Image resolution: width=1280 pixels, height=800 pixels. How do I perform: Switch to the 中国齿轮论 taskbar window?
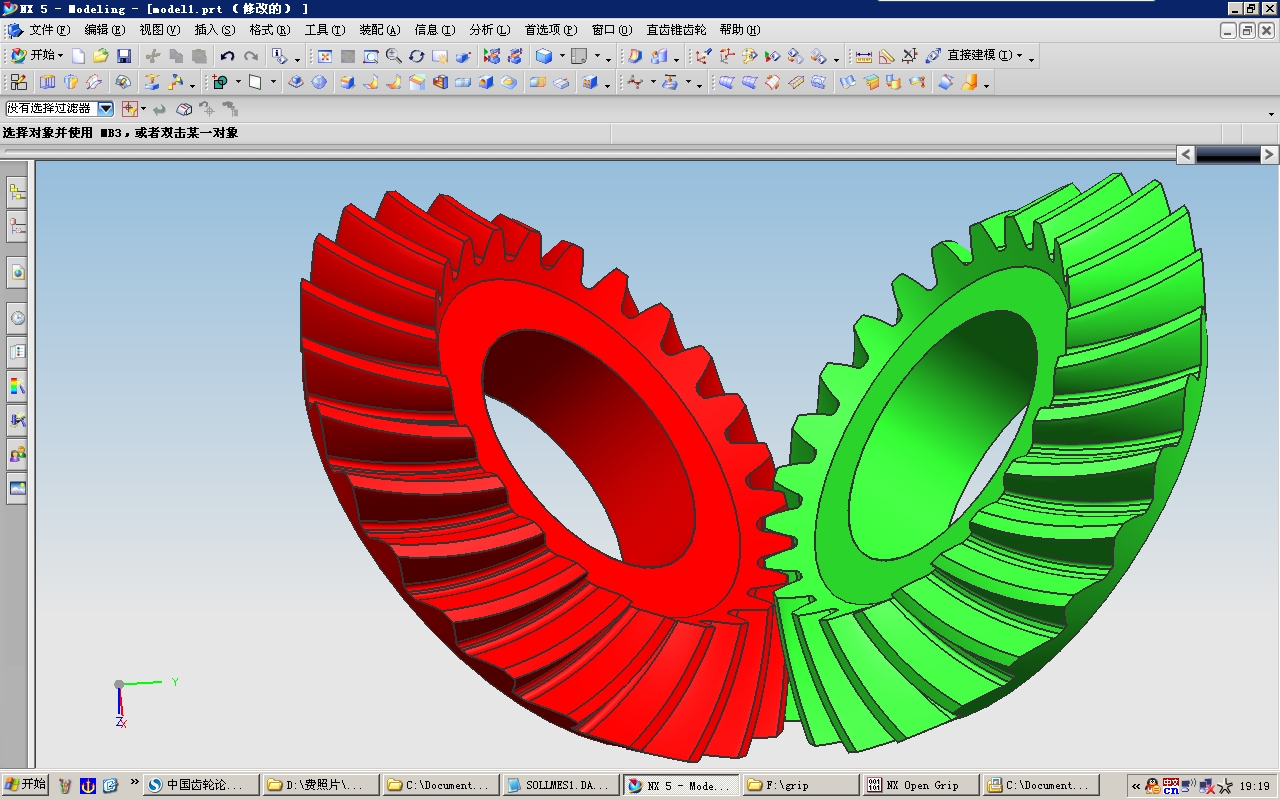tap(201, 785)
